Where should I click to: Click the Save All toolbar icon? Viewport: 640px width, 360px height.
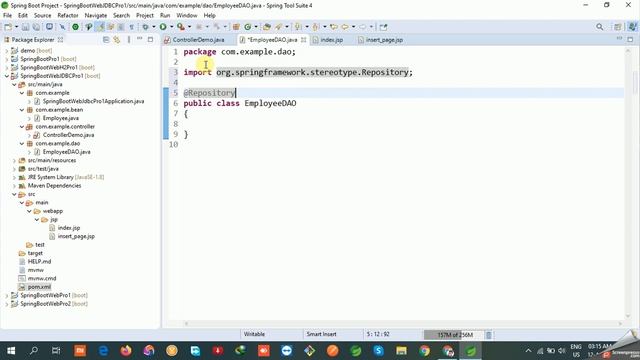[x=36, y=27]
